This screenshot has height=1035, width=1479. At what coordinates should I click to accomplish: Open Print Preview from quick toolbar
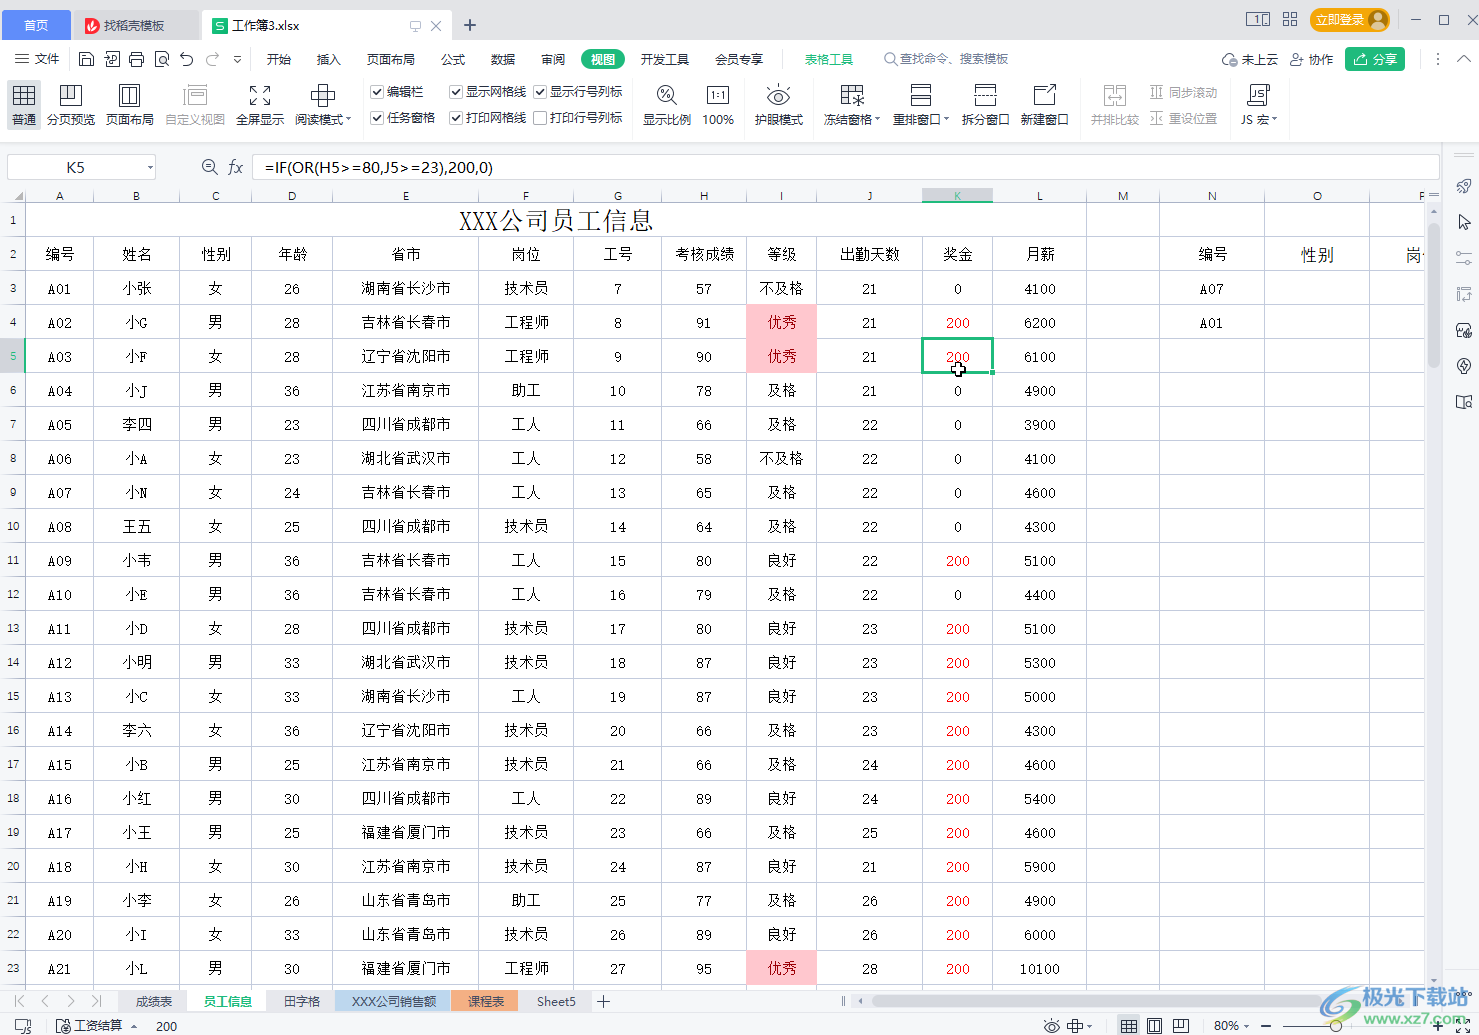point(161,59)
